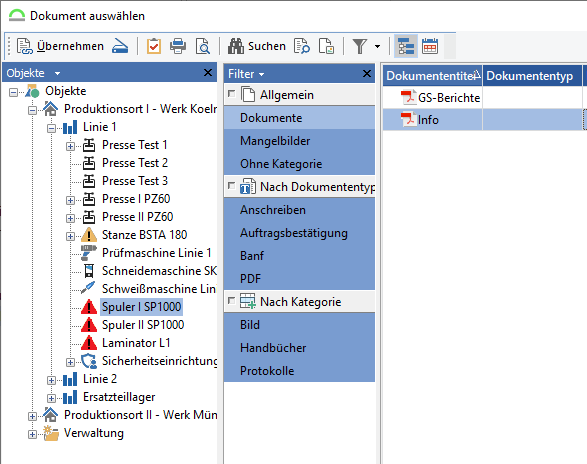Click the document search icon after Suchen
This screenshot has height=464, width=587.
point(301,46)
